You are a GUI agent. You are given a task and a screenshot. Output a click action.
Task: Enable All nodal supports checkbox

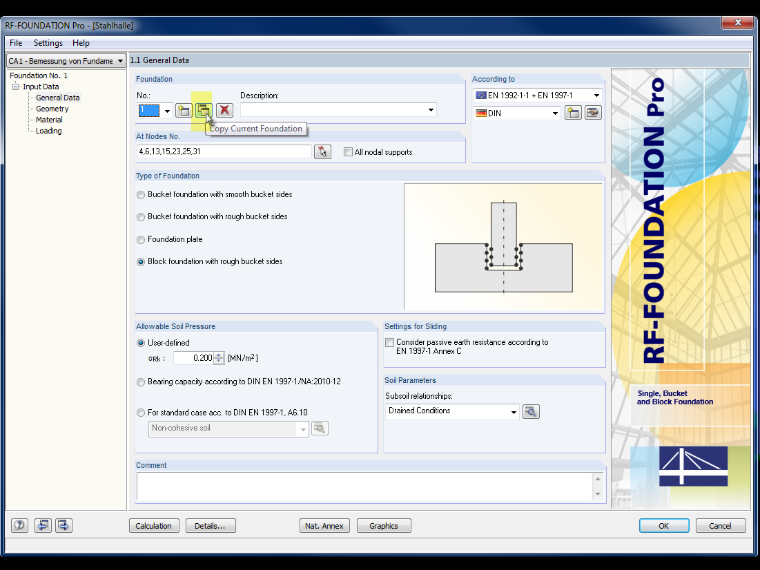348,152
